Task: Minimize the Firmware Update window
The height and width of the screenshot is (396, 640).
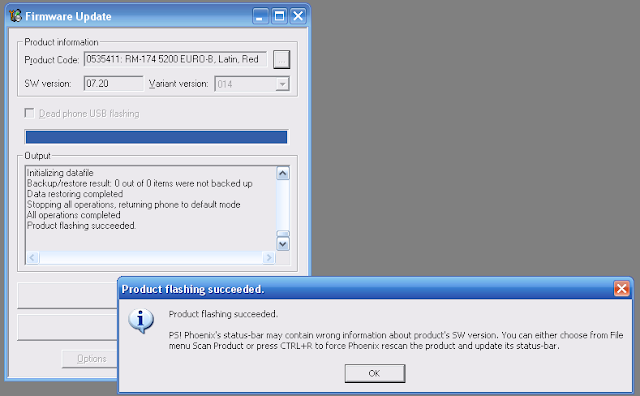Action: (x=260, y=16)
